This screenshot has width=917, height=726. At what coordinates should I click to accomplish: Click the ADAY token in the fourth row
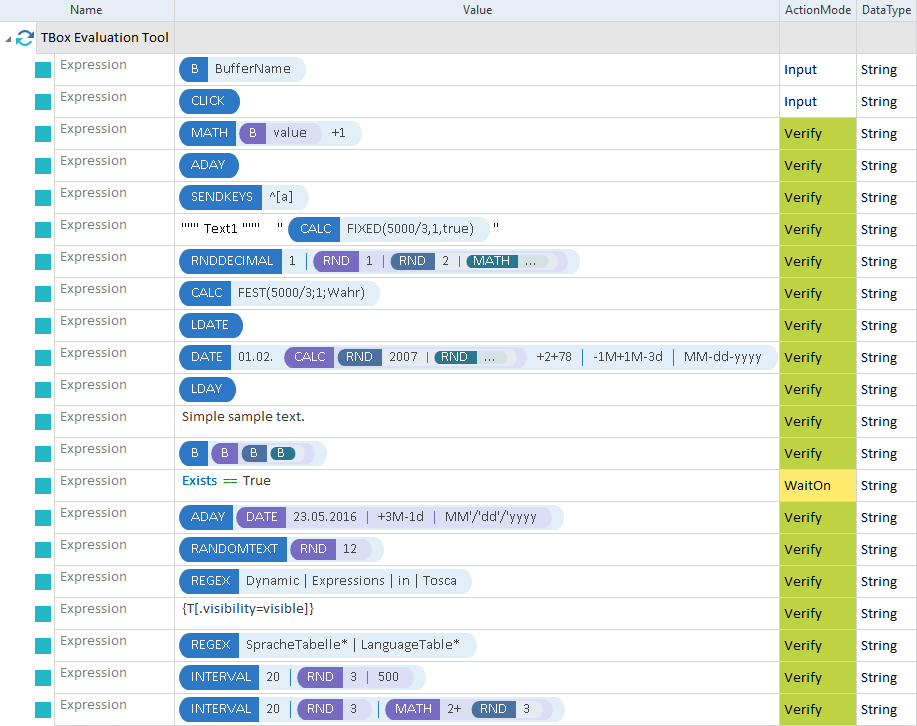coord(208,165)
